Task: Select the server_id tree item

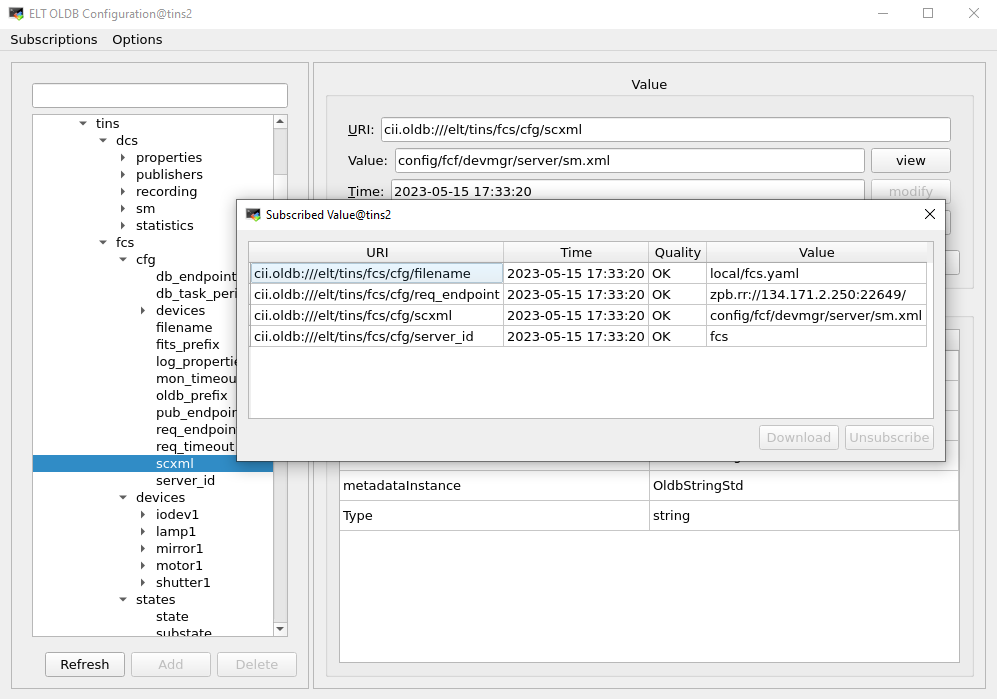Action: click(x=185, y=481)
